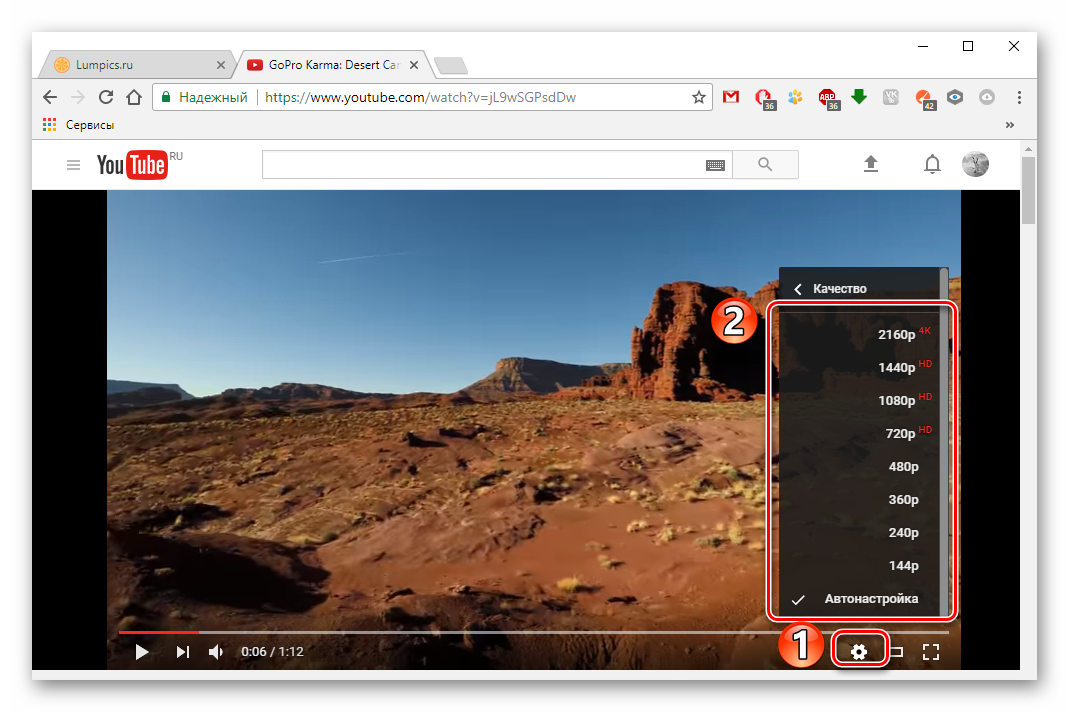Select the 144p quality option
1069x712 pixels.
tap(903, 566)
